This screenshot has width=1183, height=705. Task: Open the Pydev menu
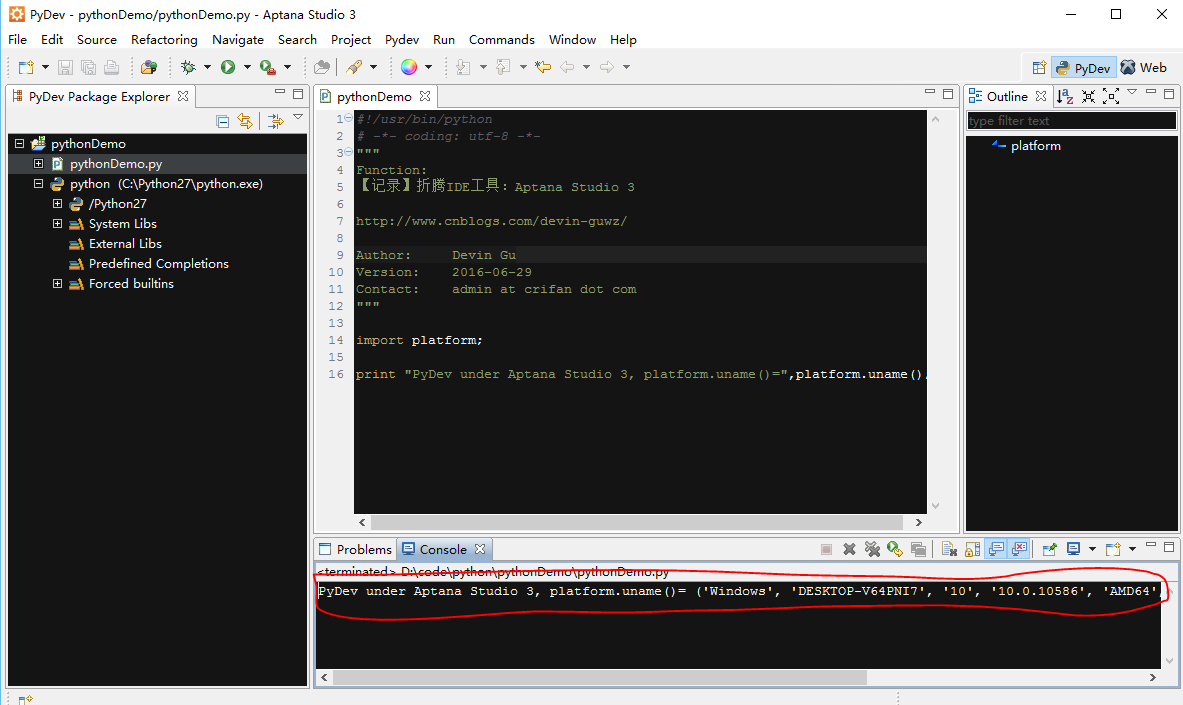point(402,39)
